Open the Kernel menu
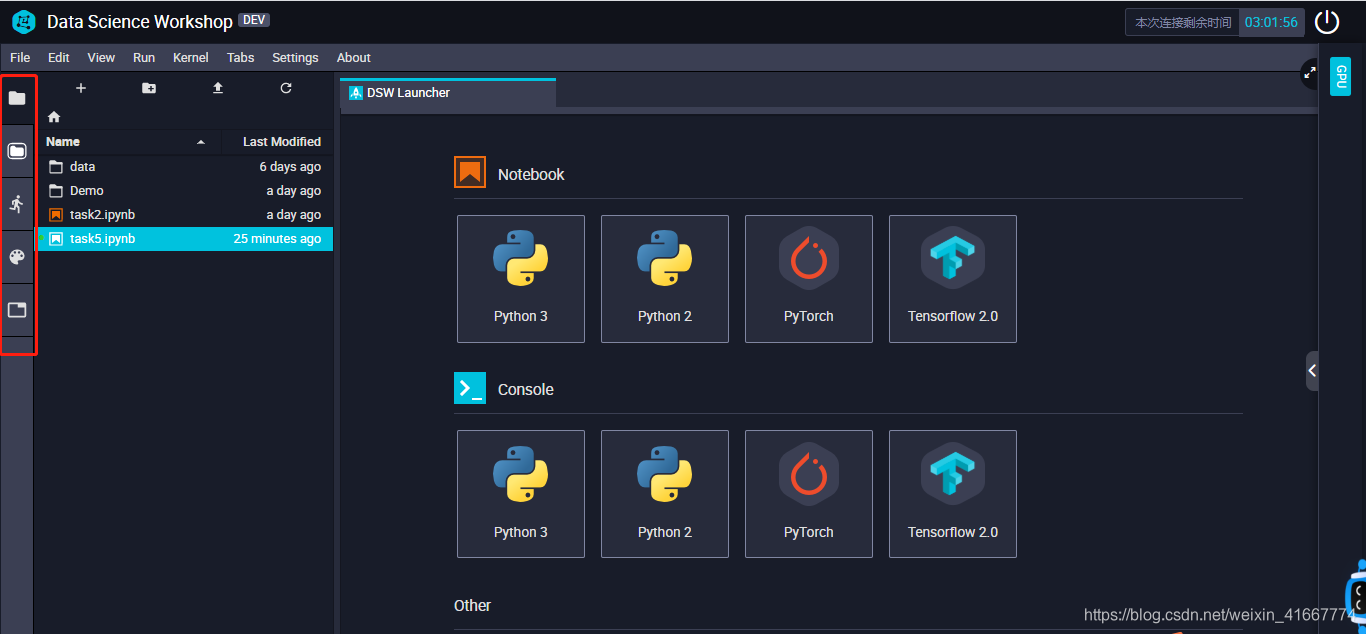The width and height of the screenshot is (1366, 634). pyautogui.click(x=190, y=58)
